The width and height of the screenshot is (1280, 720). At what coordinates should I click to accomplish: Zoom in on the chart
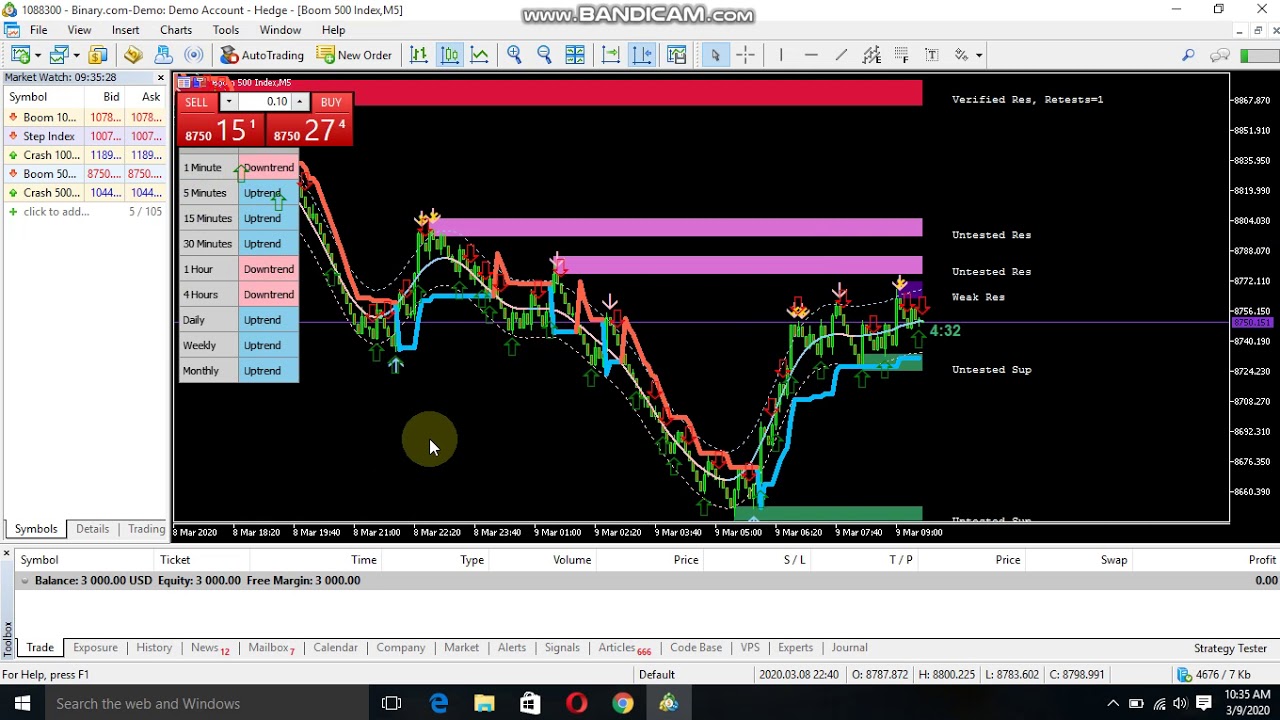[514, 55]
